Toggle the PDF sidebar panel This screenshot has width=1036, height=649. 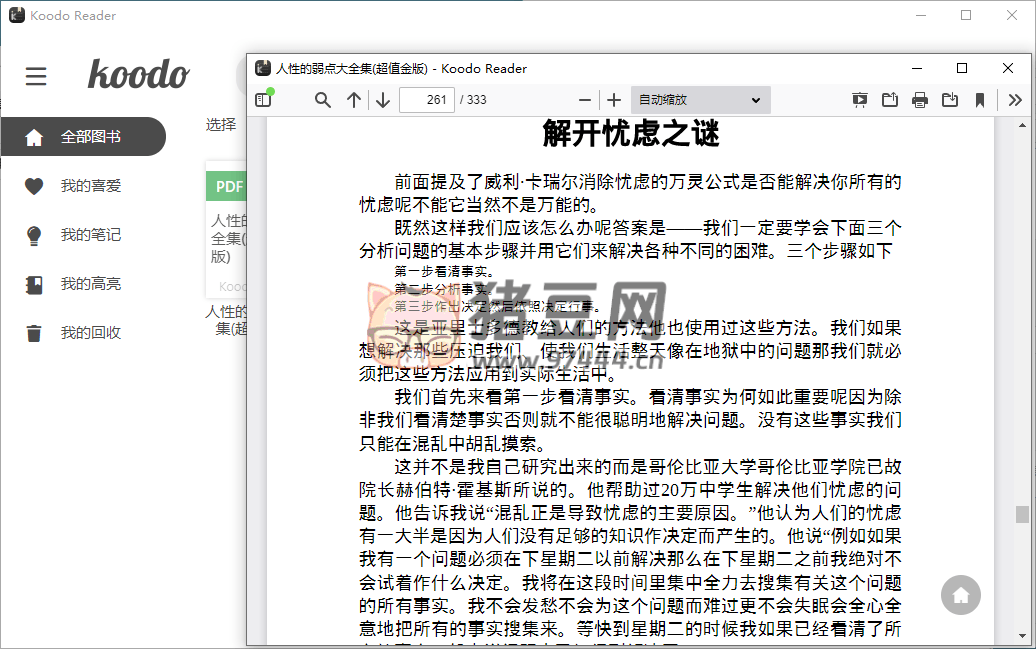tap(263, 100)
